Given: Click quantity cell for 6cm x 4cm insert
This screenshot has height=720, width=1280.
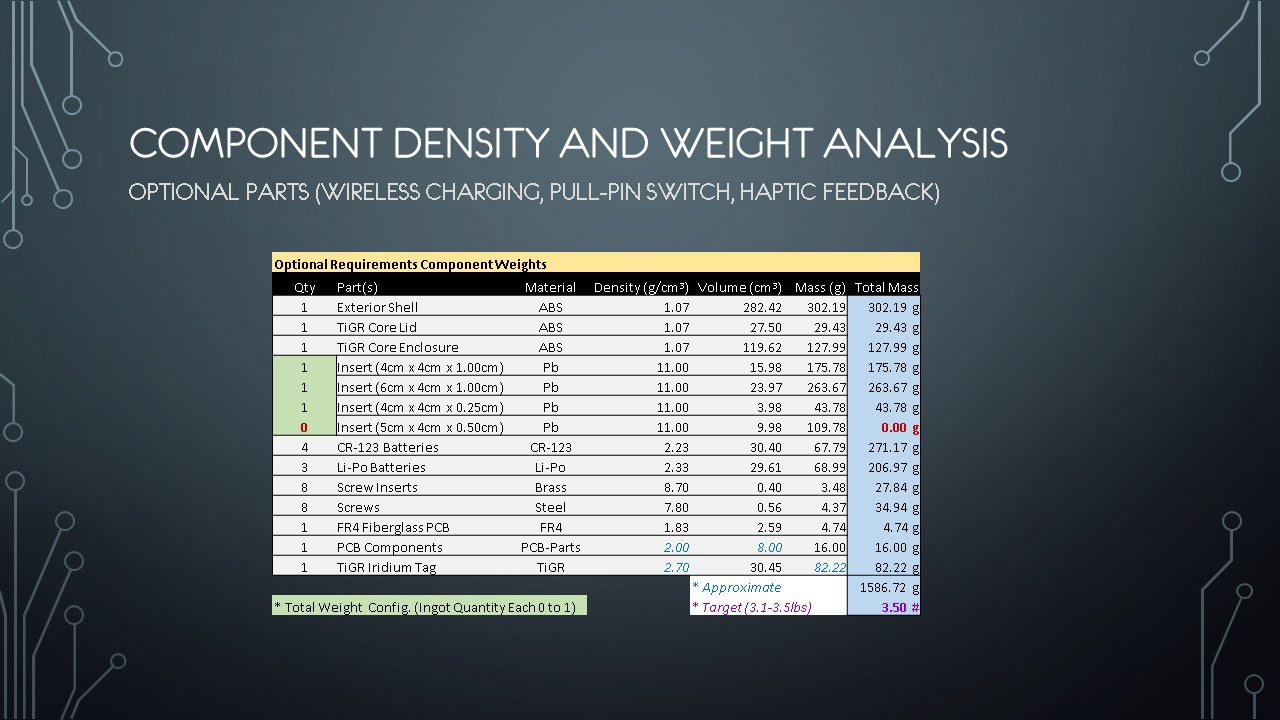Looking at the screenshot, I should pyautogui.click(x=304, y=387).
